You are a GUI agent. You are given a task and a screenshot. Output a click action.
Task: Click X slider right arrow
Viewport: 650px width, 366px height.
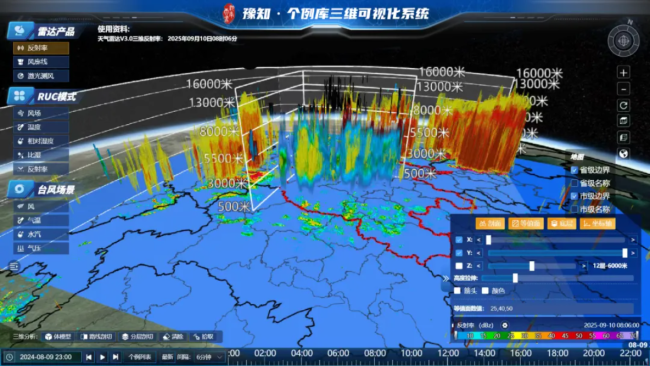pos(633,240)
